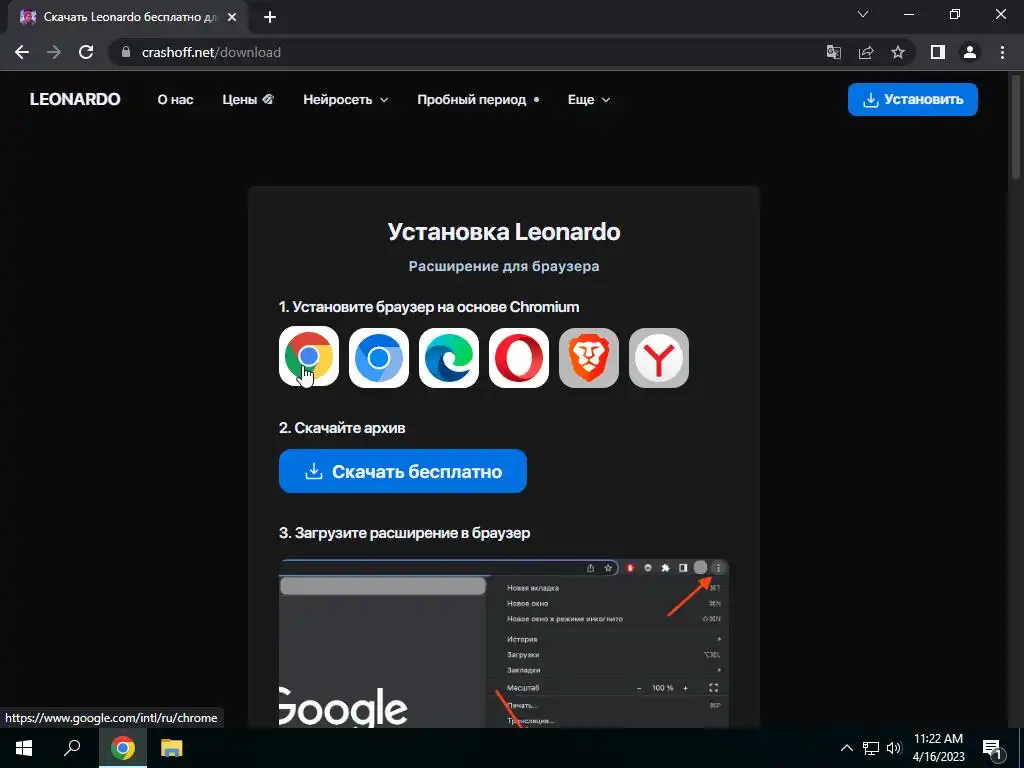This screenshot has height=768, width=1024.
Task: Click the 'Скачать бесплатно' download button
Action: [402, 471]
